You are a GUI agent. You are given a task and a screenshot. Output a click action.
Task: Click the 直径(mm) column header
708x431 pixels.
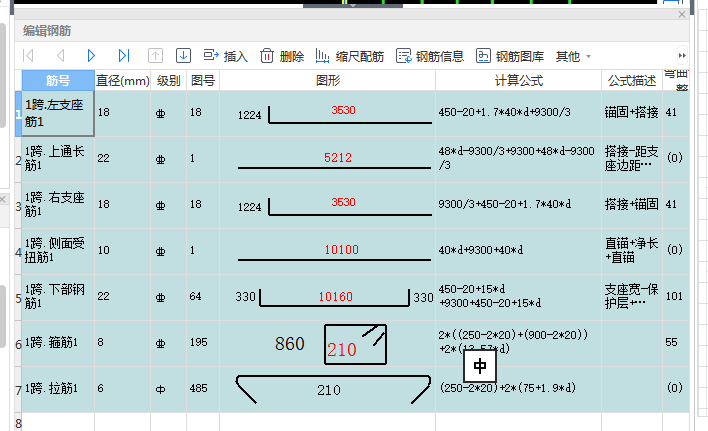pos(122,81)
